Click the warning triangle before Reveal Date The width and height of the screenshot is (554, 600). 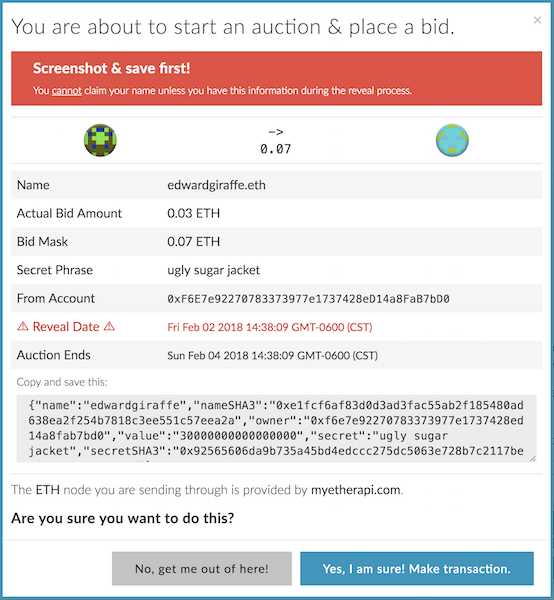pyautogui.click(x=23, y=326)
